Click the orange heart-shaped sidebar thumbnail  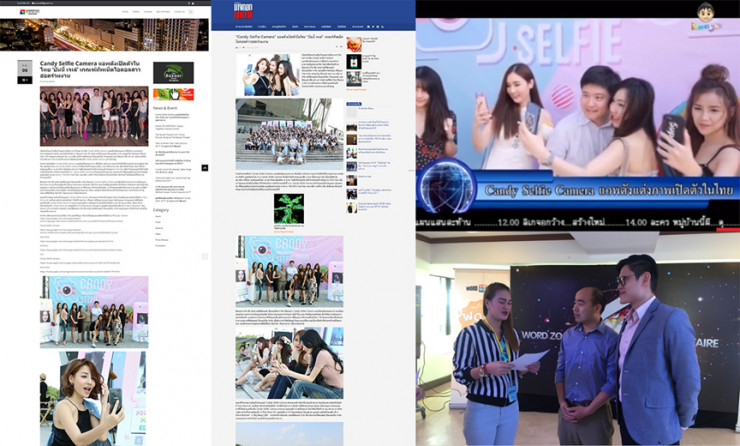354,45
